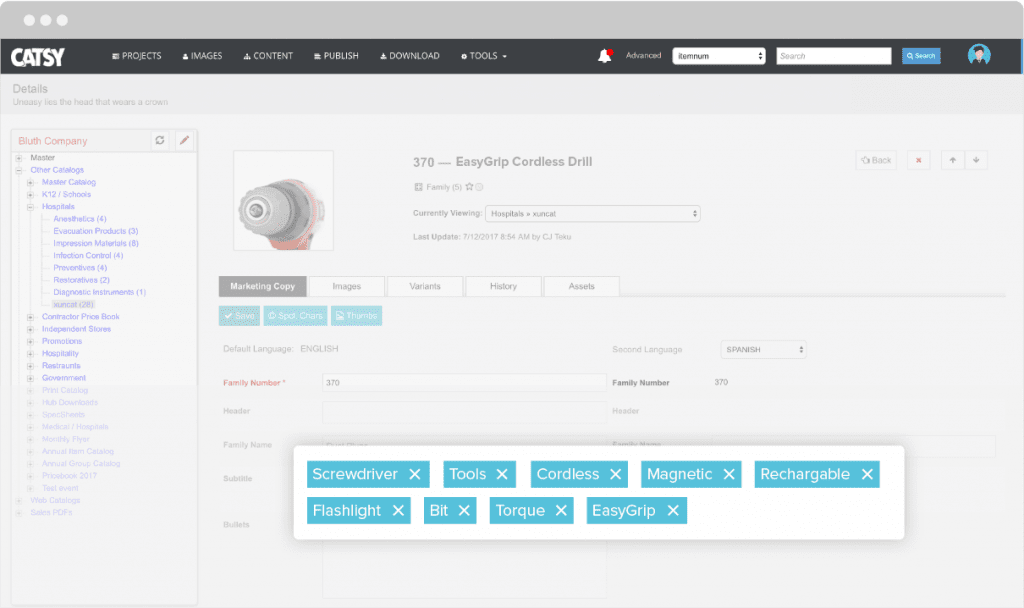Open the PROJECTS menu
This screenshot has height=608, width=1024.
coord(136,56)
